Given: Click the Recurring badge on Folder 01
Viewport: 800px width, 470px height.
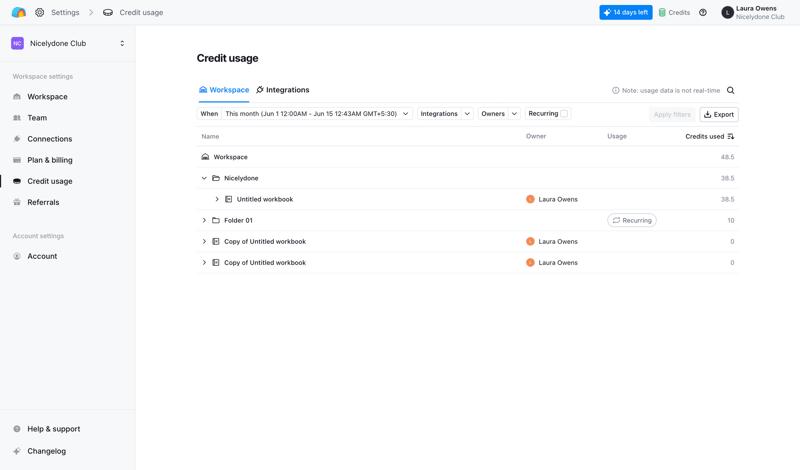Looking at the screenshot, I should pyautogui.click(x=632, y=220).
